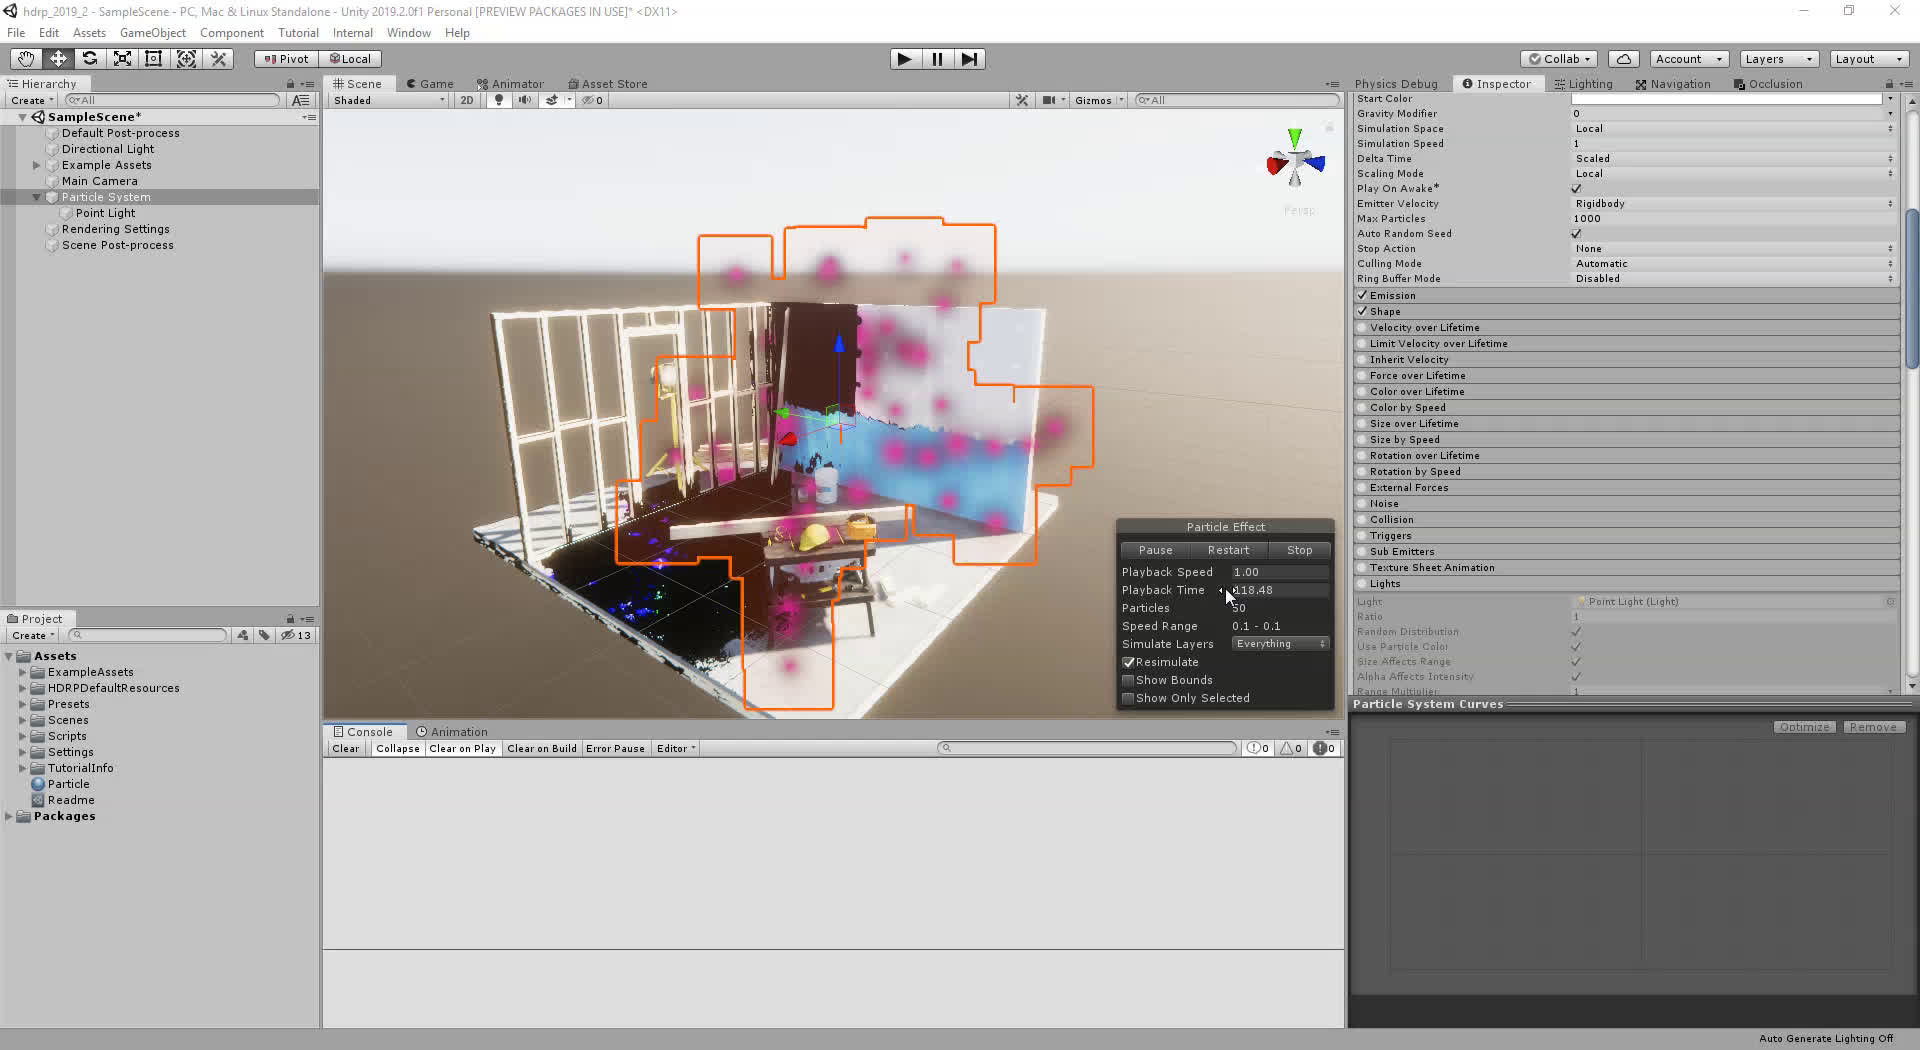Toggle scene lighting bulb icon

pos(498,100)
